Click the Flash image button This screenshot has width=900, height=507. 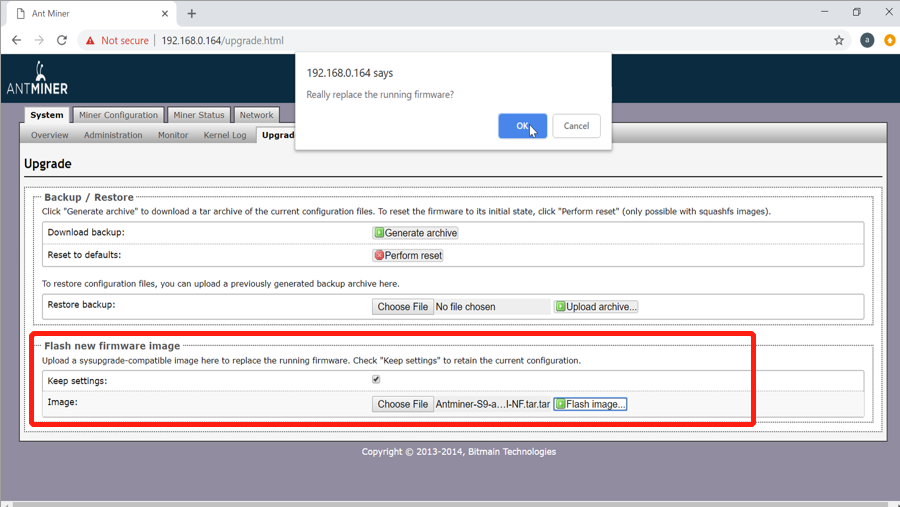[590, 404]
